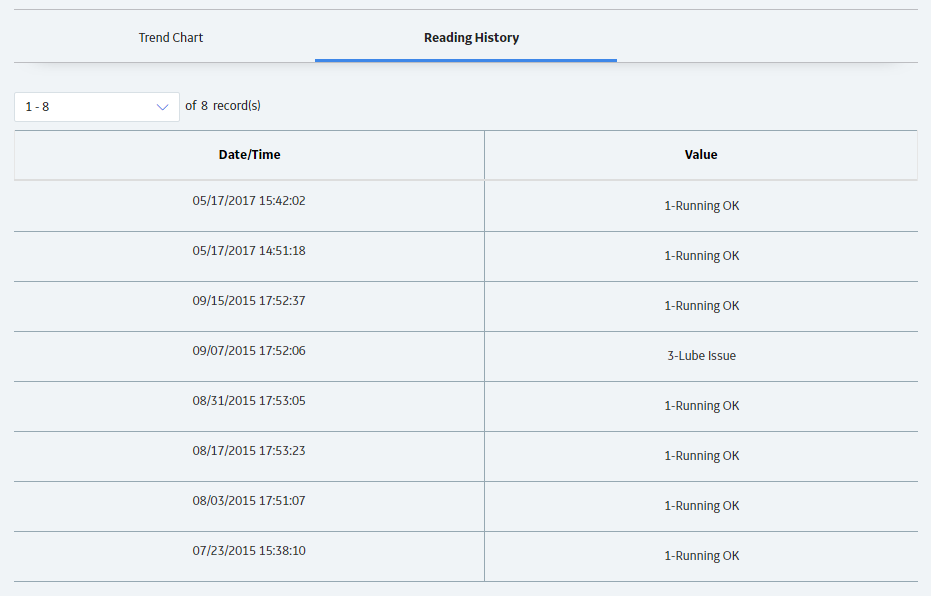The width and height of the screenshot is (931, 596).
Task: Select the 09/07/2015 17:52:06 date cell
Action: (249, 356)
